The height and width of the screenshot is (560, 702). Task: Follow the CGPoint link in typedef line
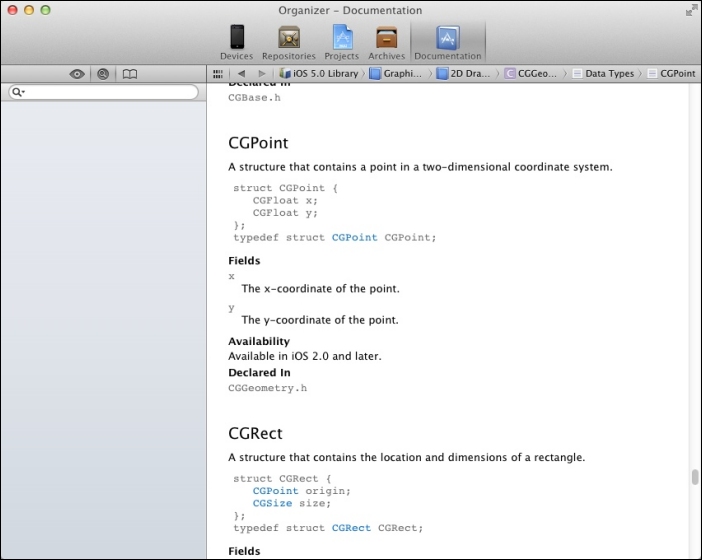click(355, 238)
